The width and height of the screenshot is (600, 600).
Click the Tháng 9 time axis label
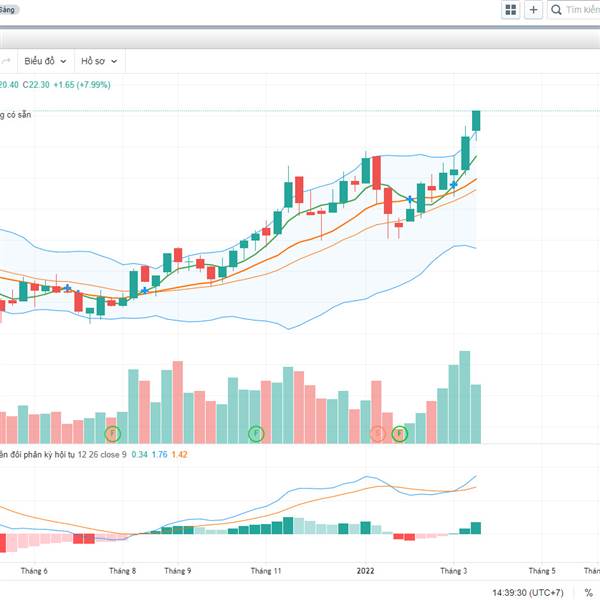point(178,571)
